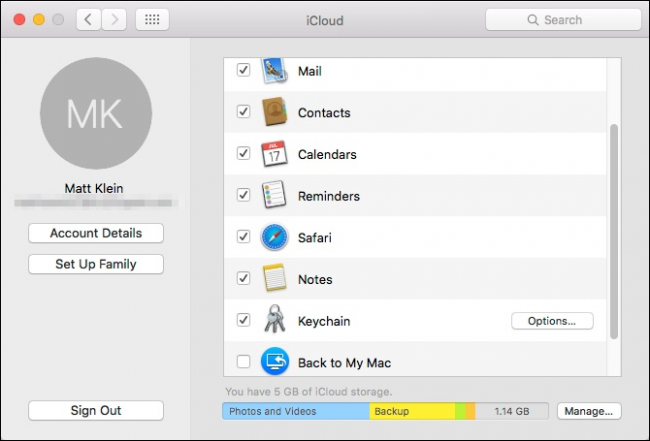650x441 pixels.
Task: Uncheck the Calendars checkbox
Action: point(243,153)
